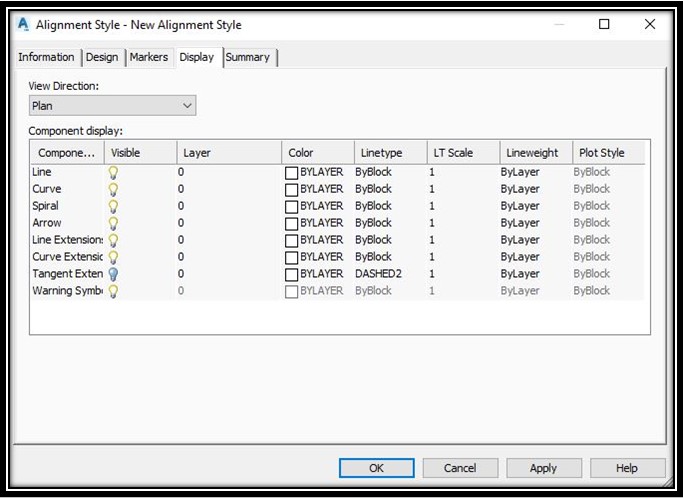Click ByLayer lineweight cell in Line row
683x498 pixels.
point(520,172)
